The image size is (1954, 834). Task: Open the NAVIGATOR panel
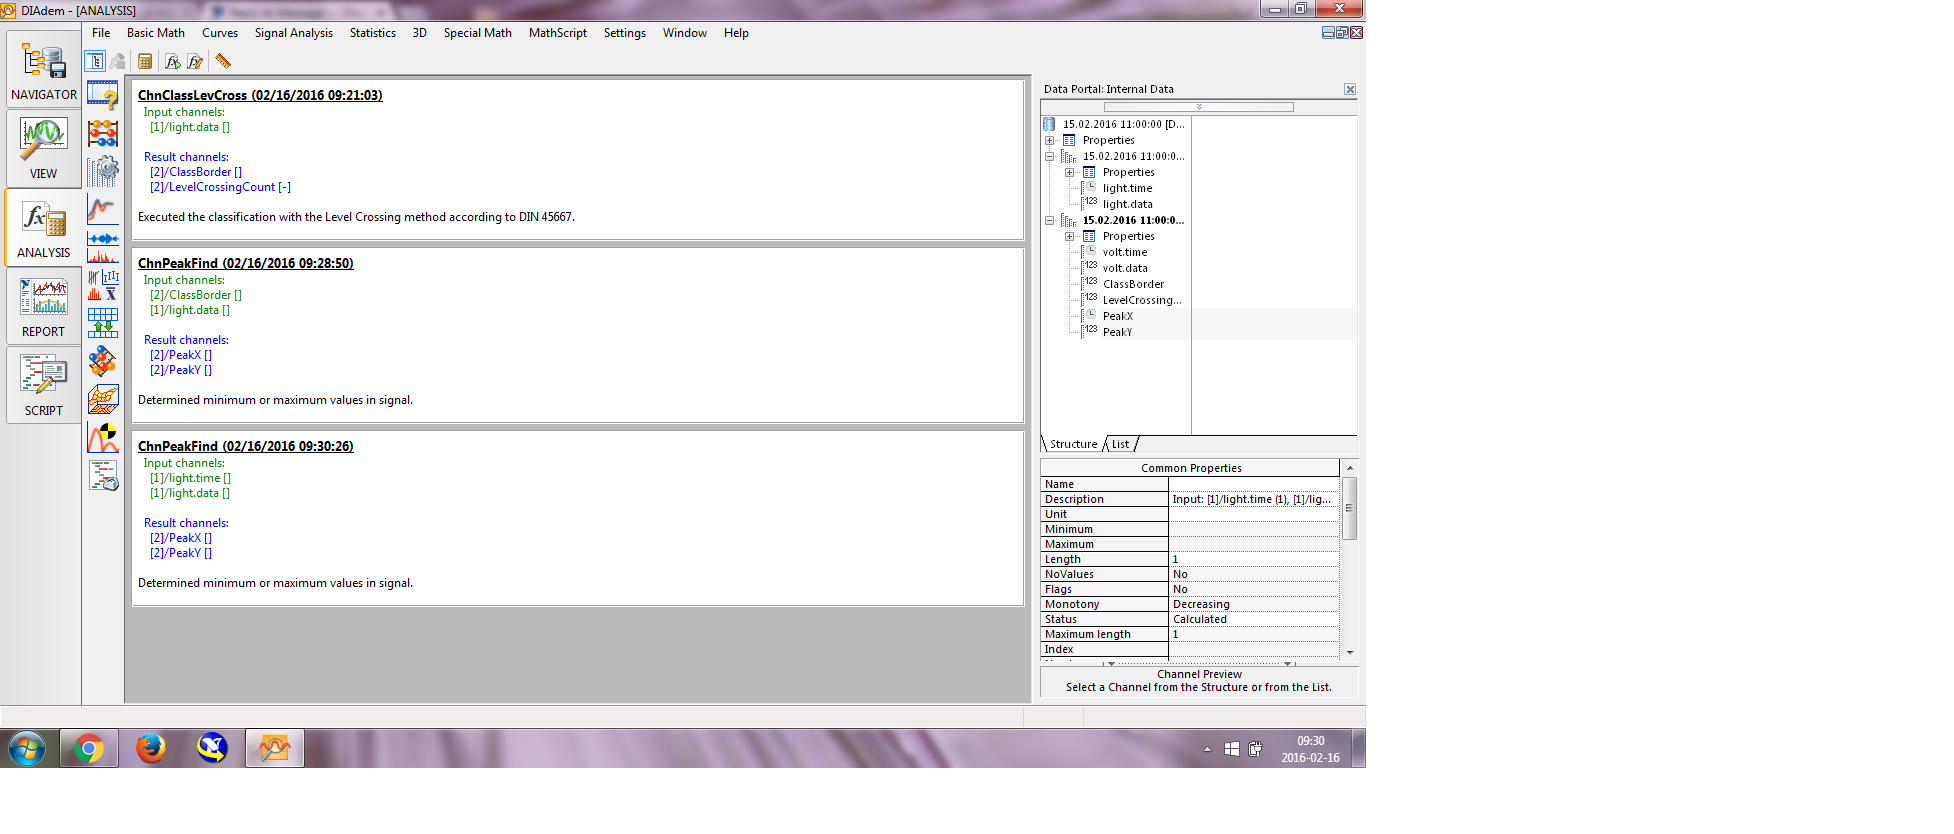point(43,69)
